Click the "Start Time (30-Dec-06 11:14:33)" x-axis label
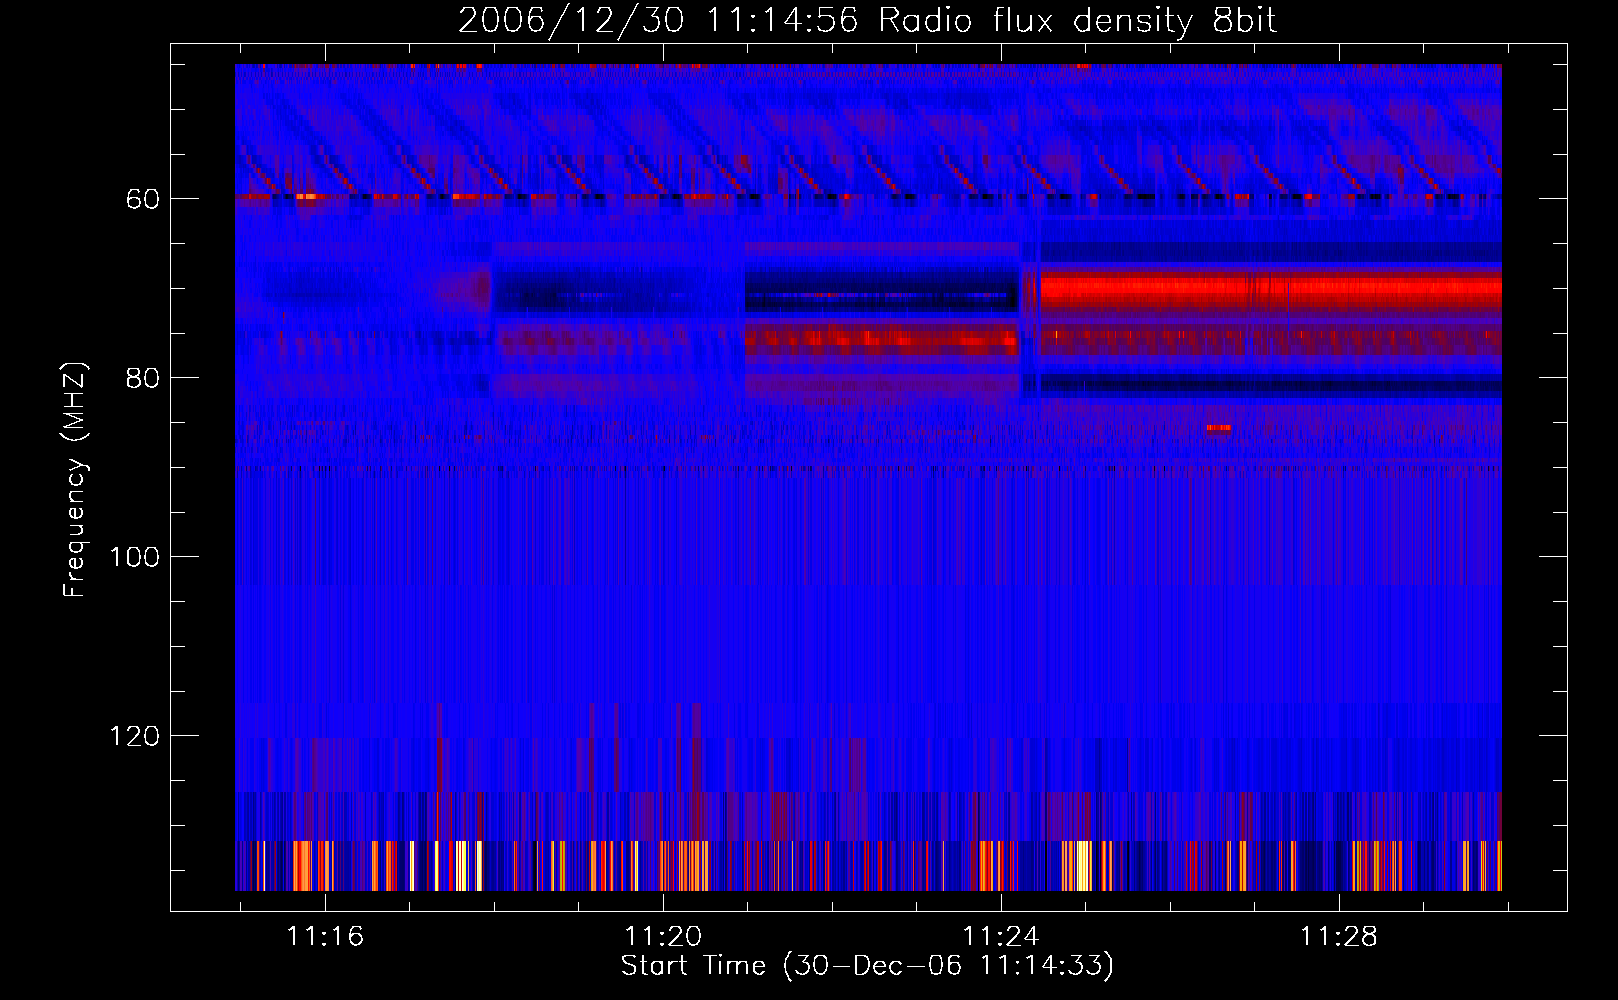 (867, 966)
